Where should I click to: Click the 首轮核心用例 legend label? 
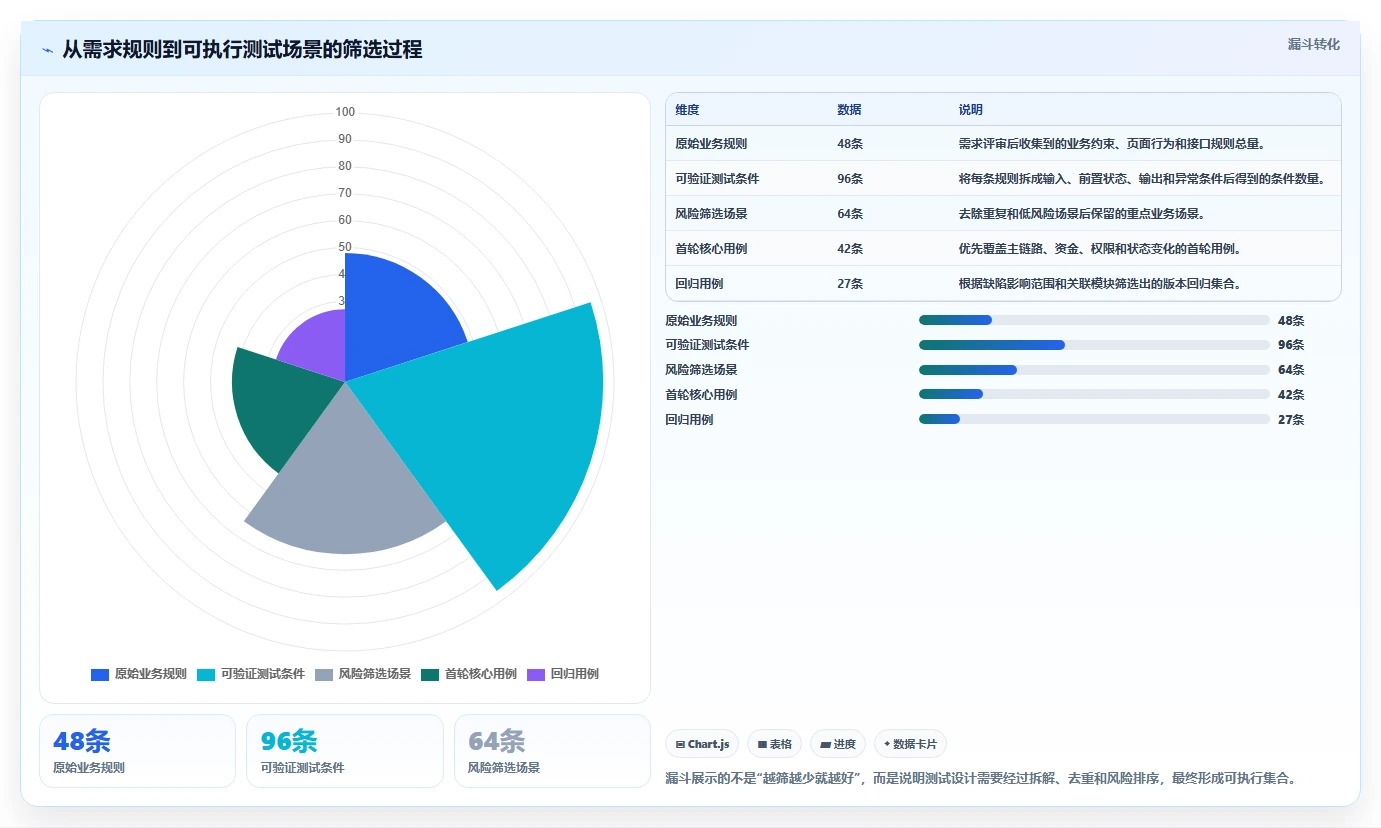481,675
